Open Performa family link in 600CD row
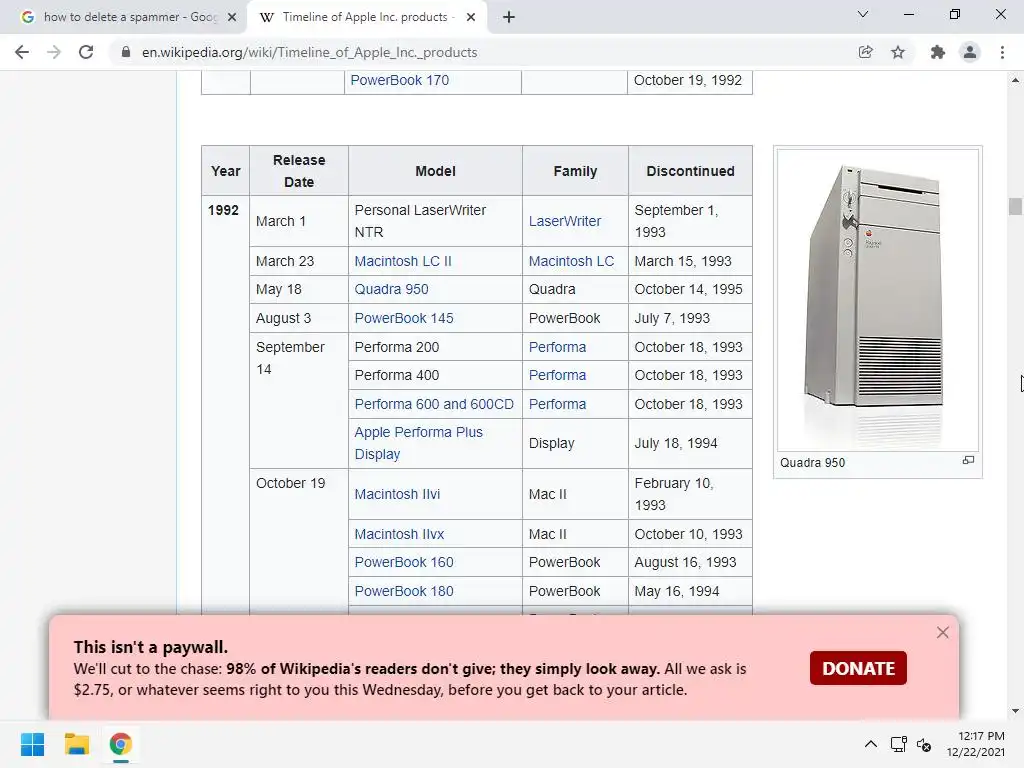The image size is (1024, 768). coord(558,404)
